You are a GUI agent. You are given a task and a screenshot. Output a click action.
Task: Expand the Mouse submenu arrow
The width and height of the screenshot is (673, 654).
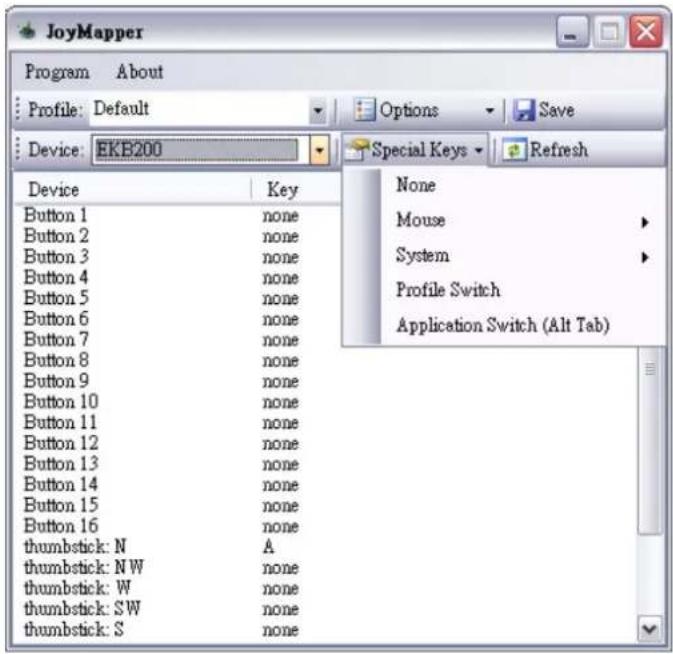(x=645, y=222)
